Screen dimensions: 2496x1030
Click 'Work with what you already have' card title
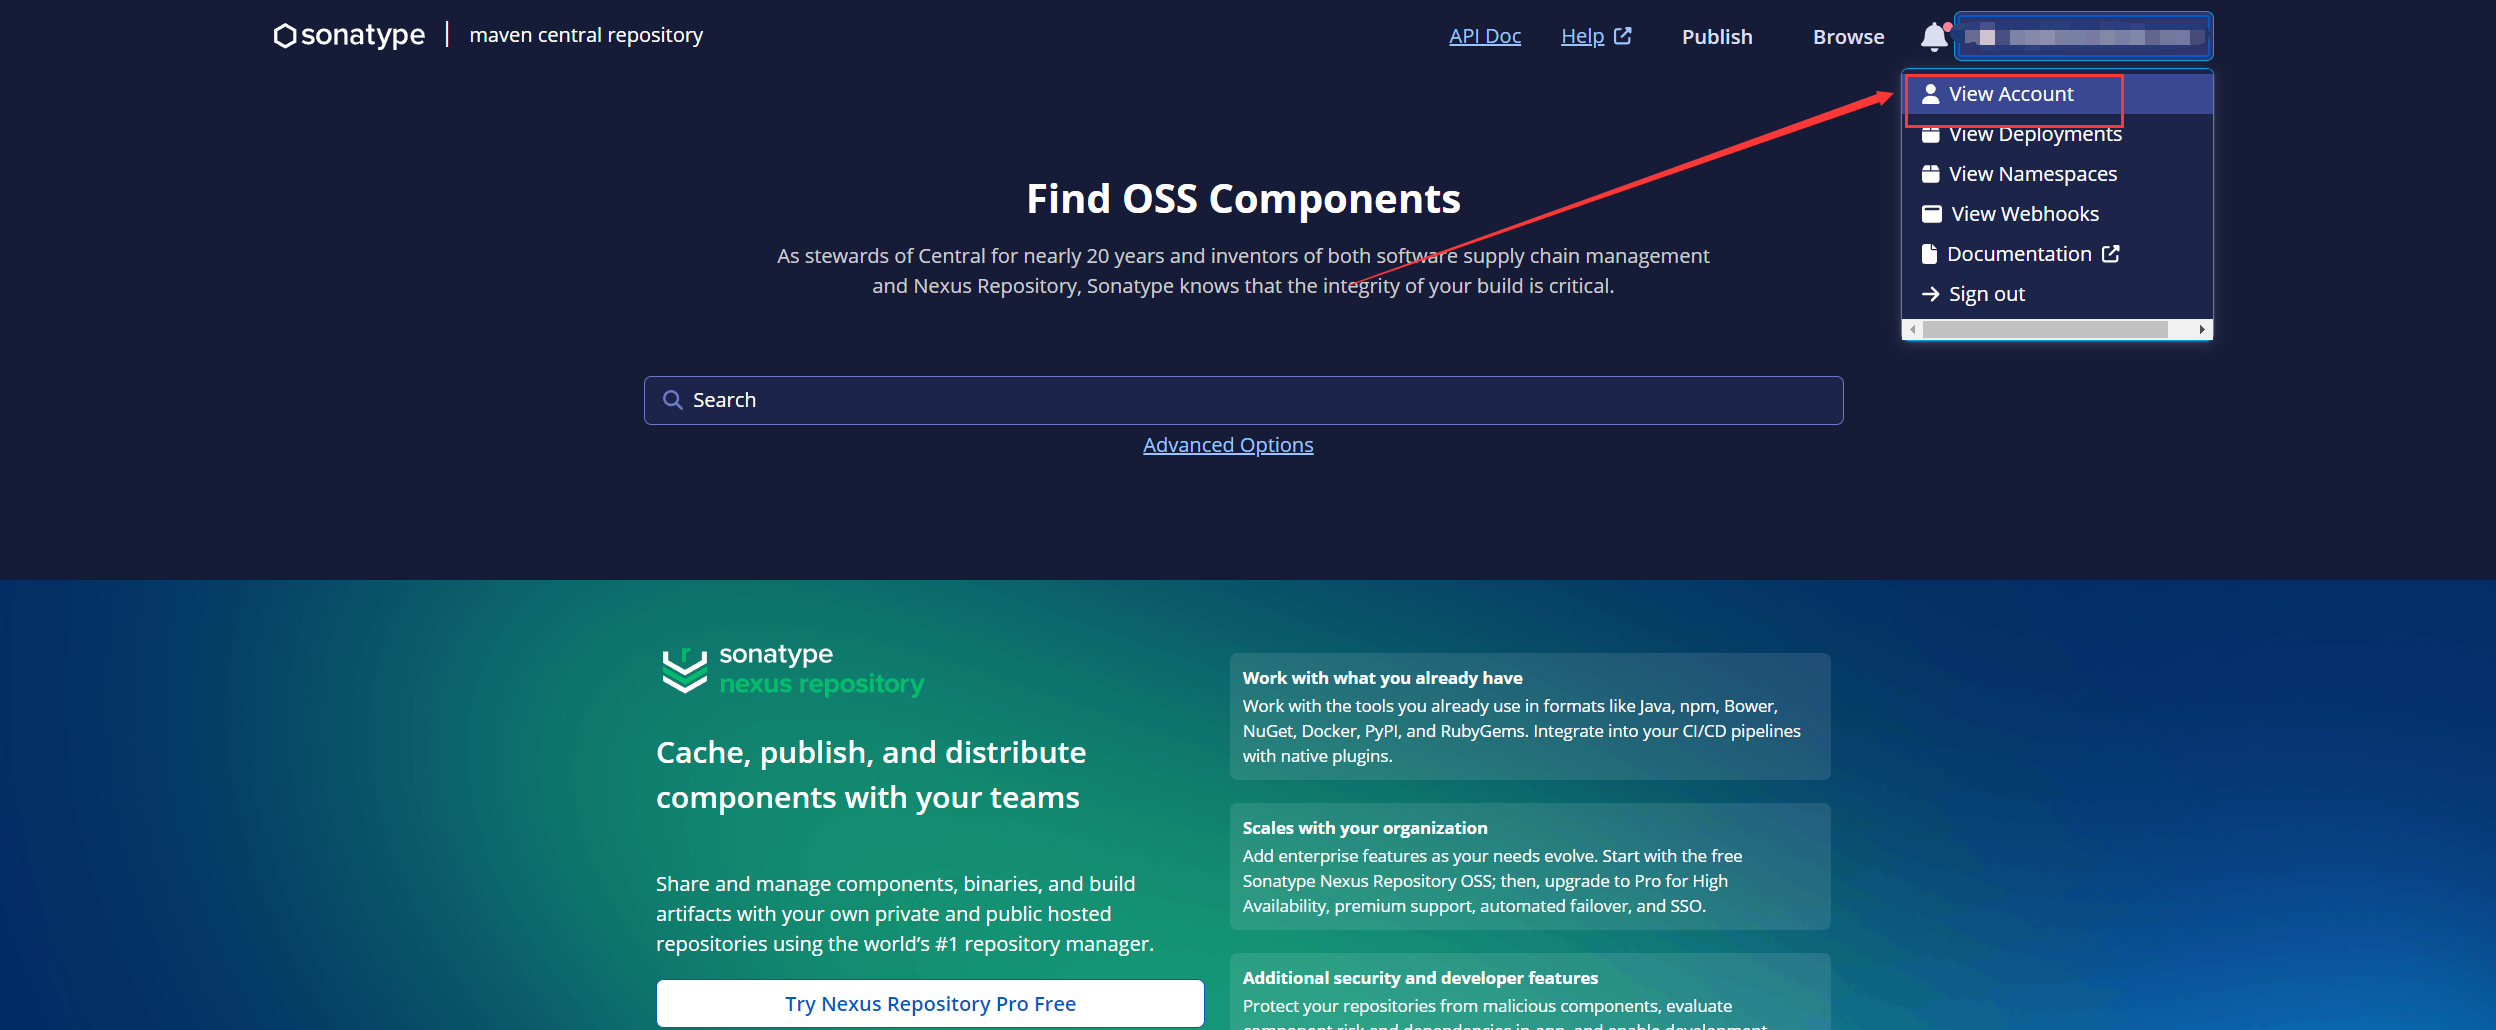click(x=1382, y=678)
